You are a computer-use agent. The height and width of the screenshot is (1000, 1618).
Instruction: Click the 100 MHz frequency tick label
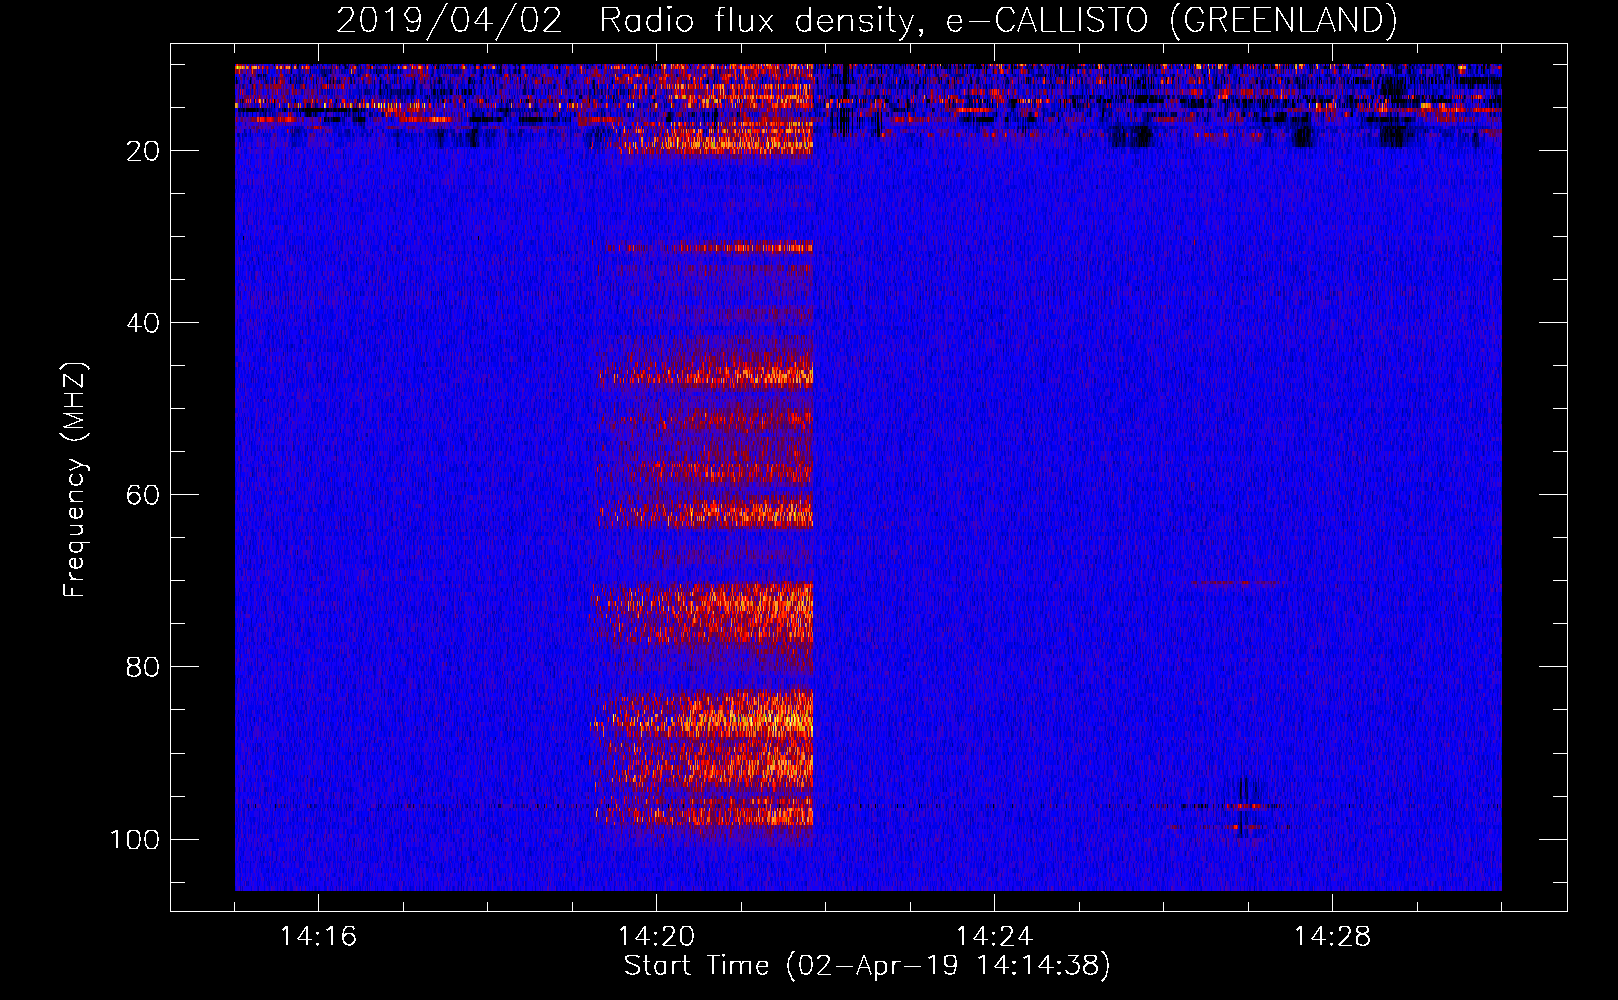pos(135,839)
